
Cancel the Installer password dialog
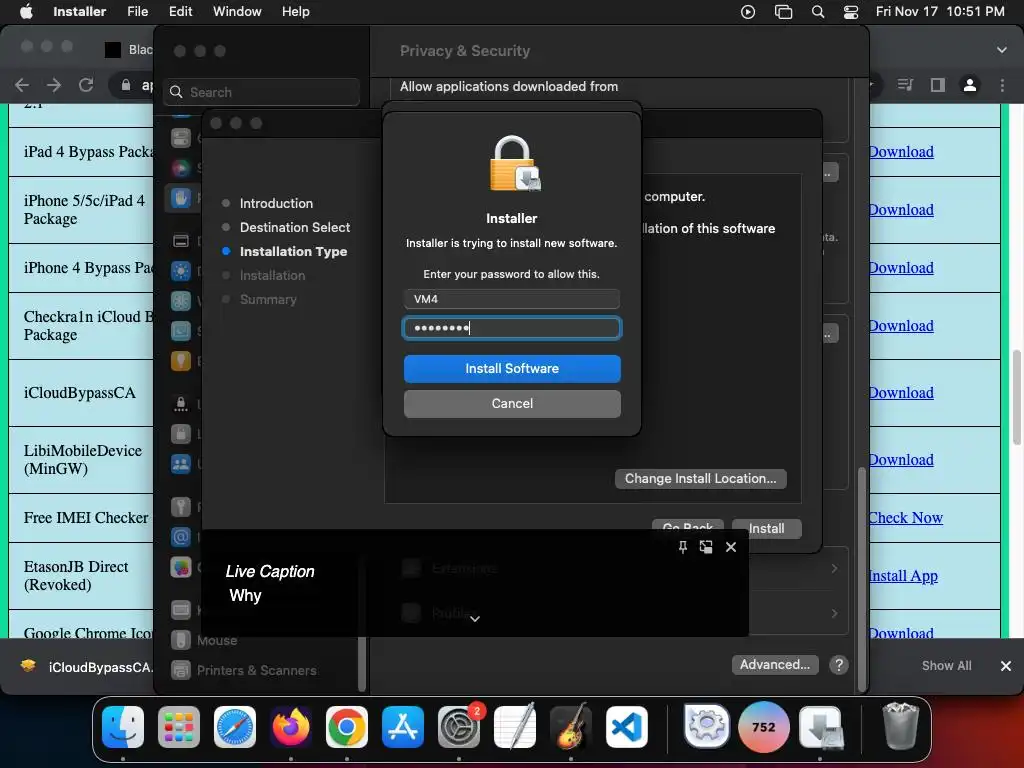(512, 404)
